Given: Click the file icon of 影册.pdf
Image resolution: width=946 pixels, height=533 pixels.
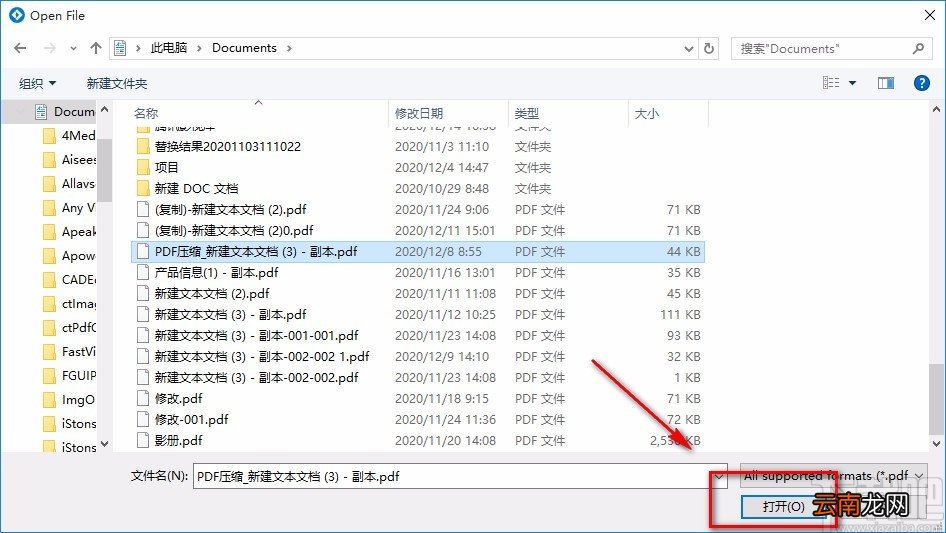Looking at the screenshot, I should tap(143, 440).
